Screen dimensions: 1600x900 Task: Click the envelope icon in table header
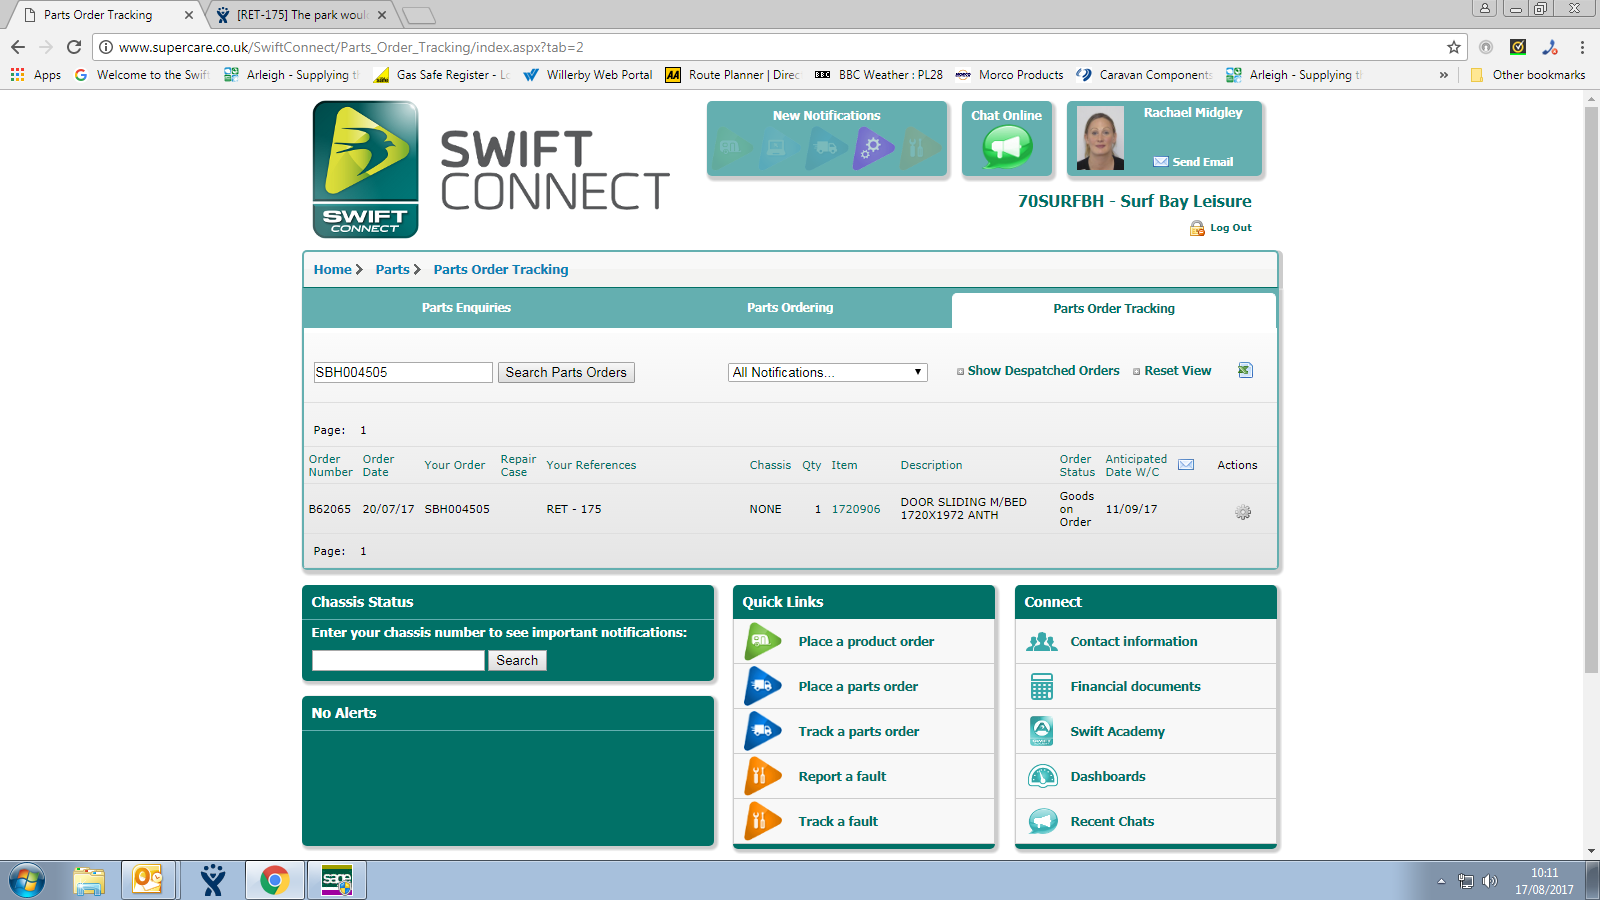[1186, 465]
